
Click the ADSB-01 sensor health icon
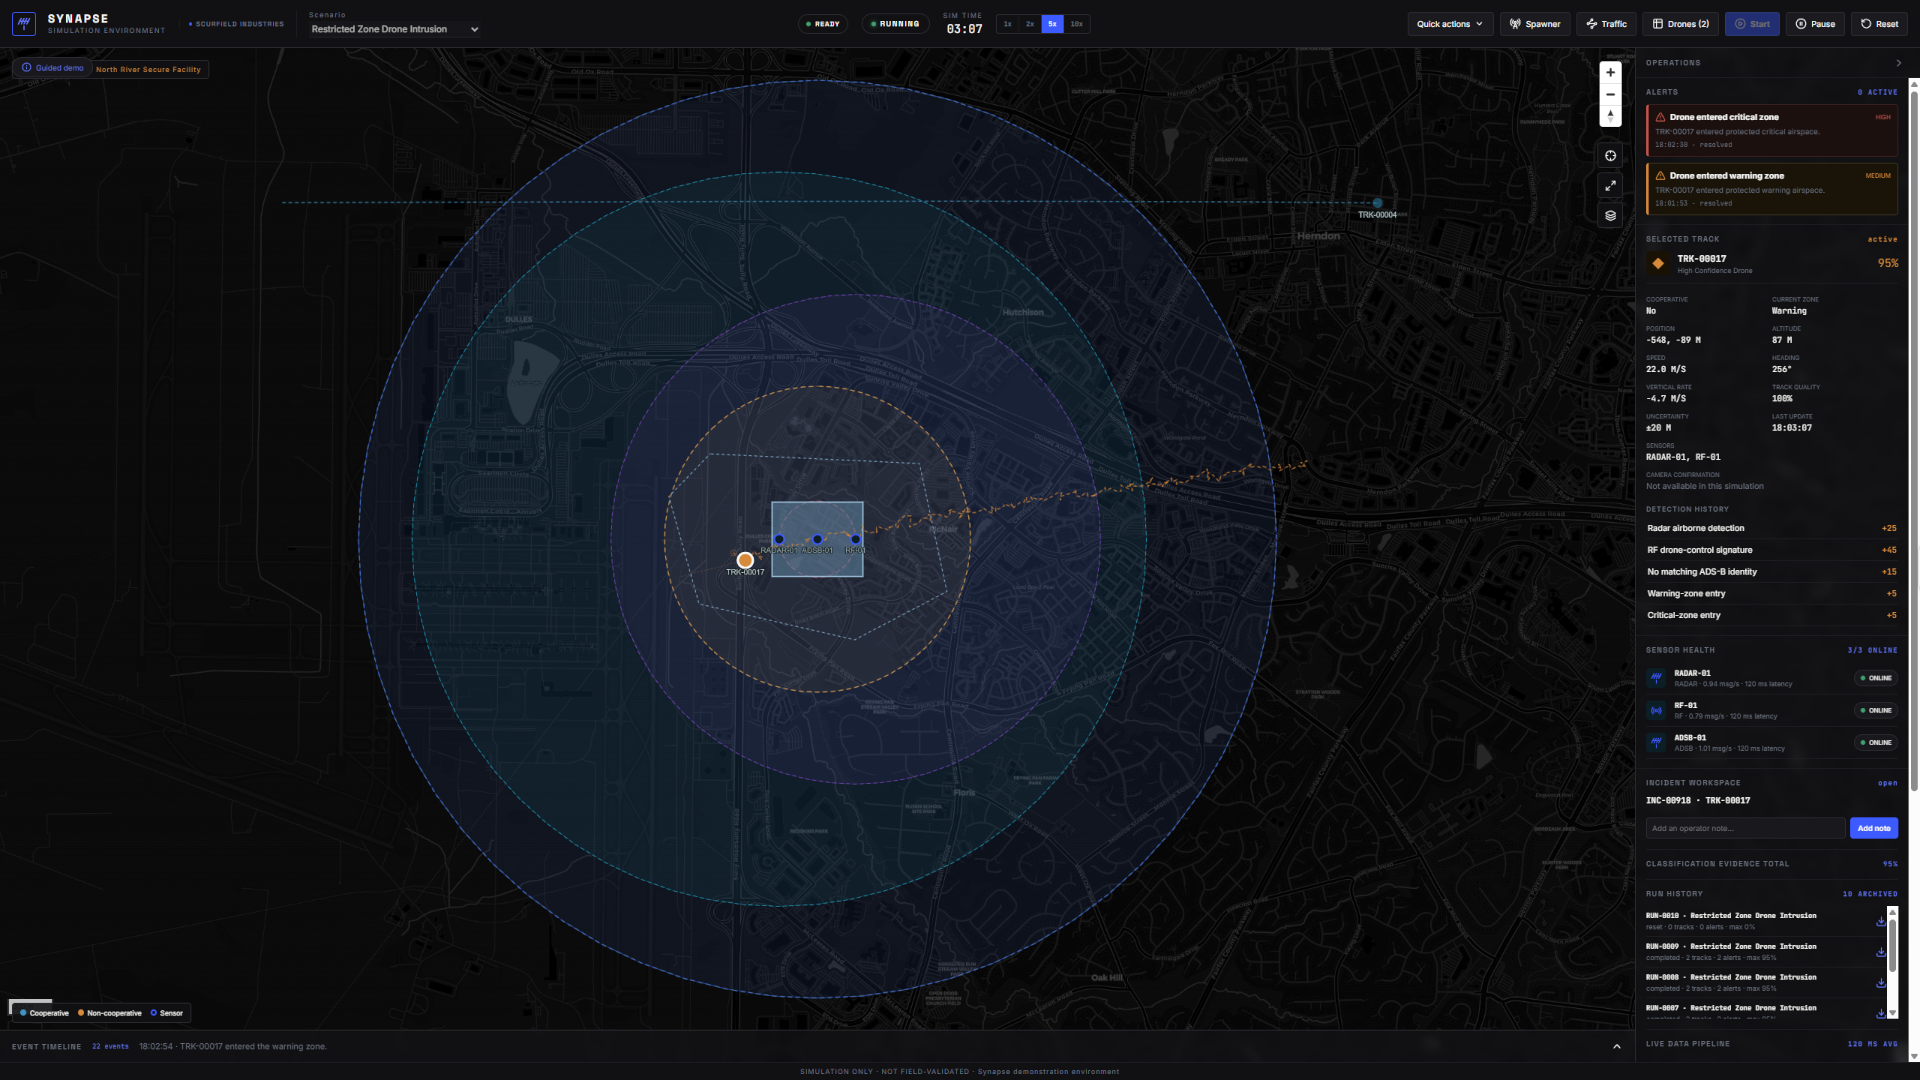pyautogui.click(x=1657, y=742)
